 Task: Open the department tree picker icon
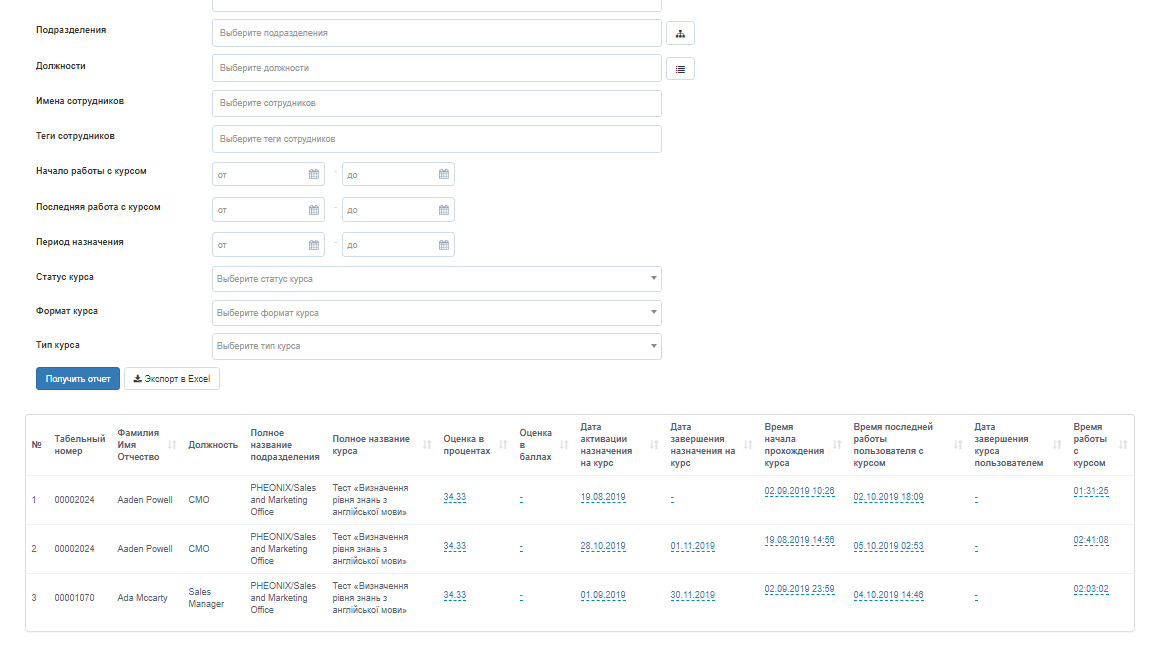[680, 33]
